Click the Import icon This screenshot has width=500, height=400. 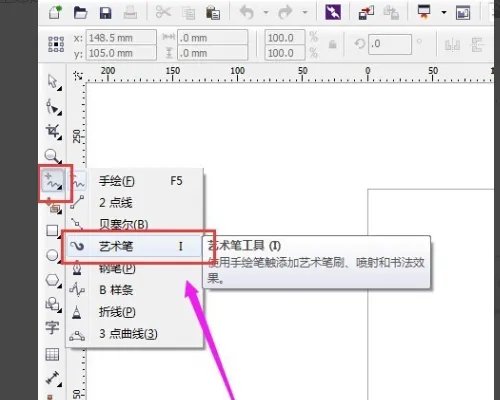coord(366,13)
